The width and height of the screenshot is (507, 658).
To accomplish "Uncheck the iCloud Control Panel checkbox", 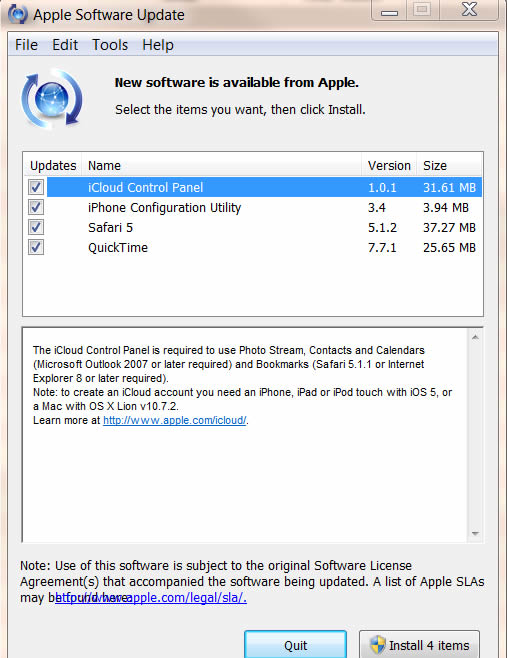I will (x=36, y=187).
